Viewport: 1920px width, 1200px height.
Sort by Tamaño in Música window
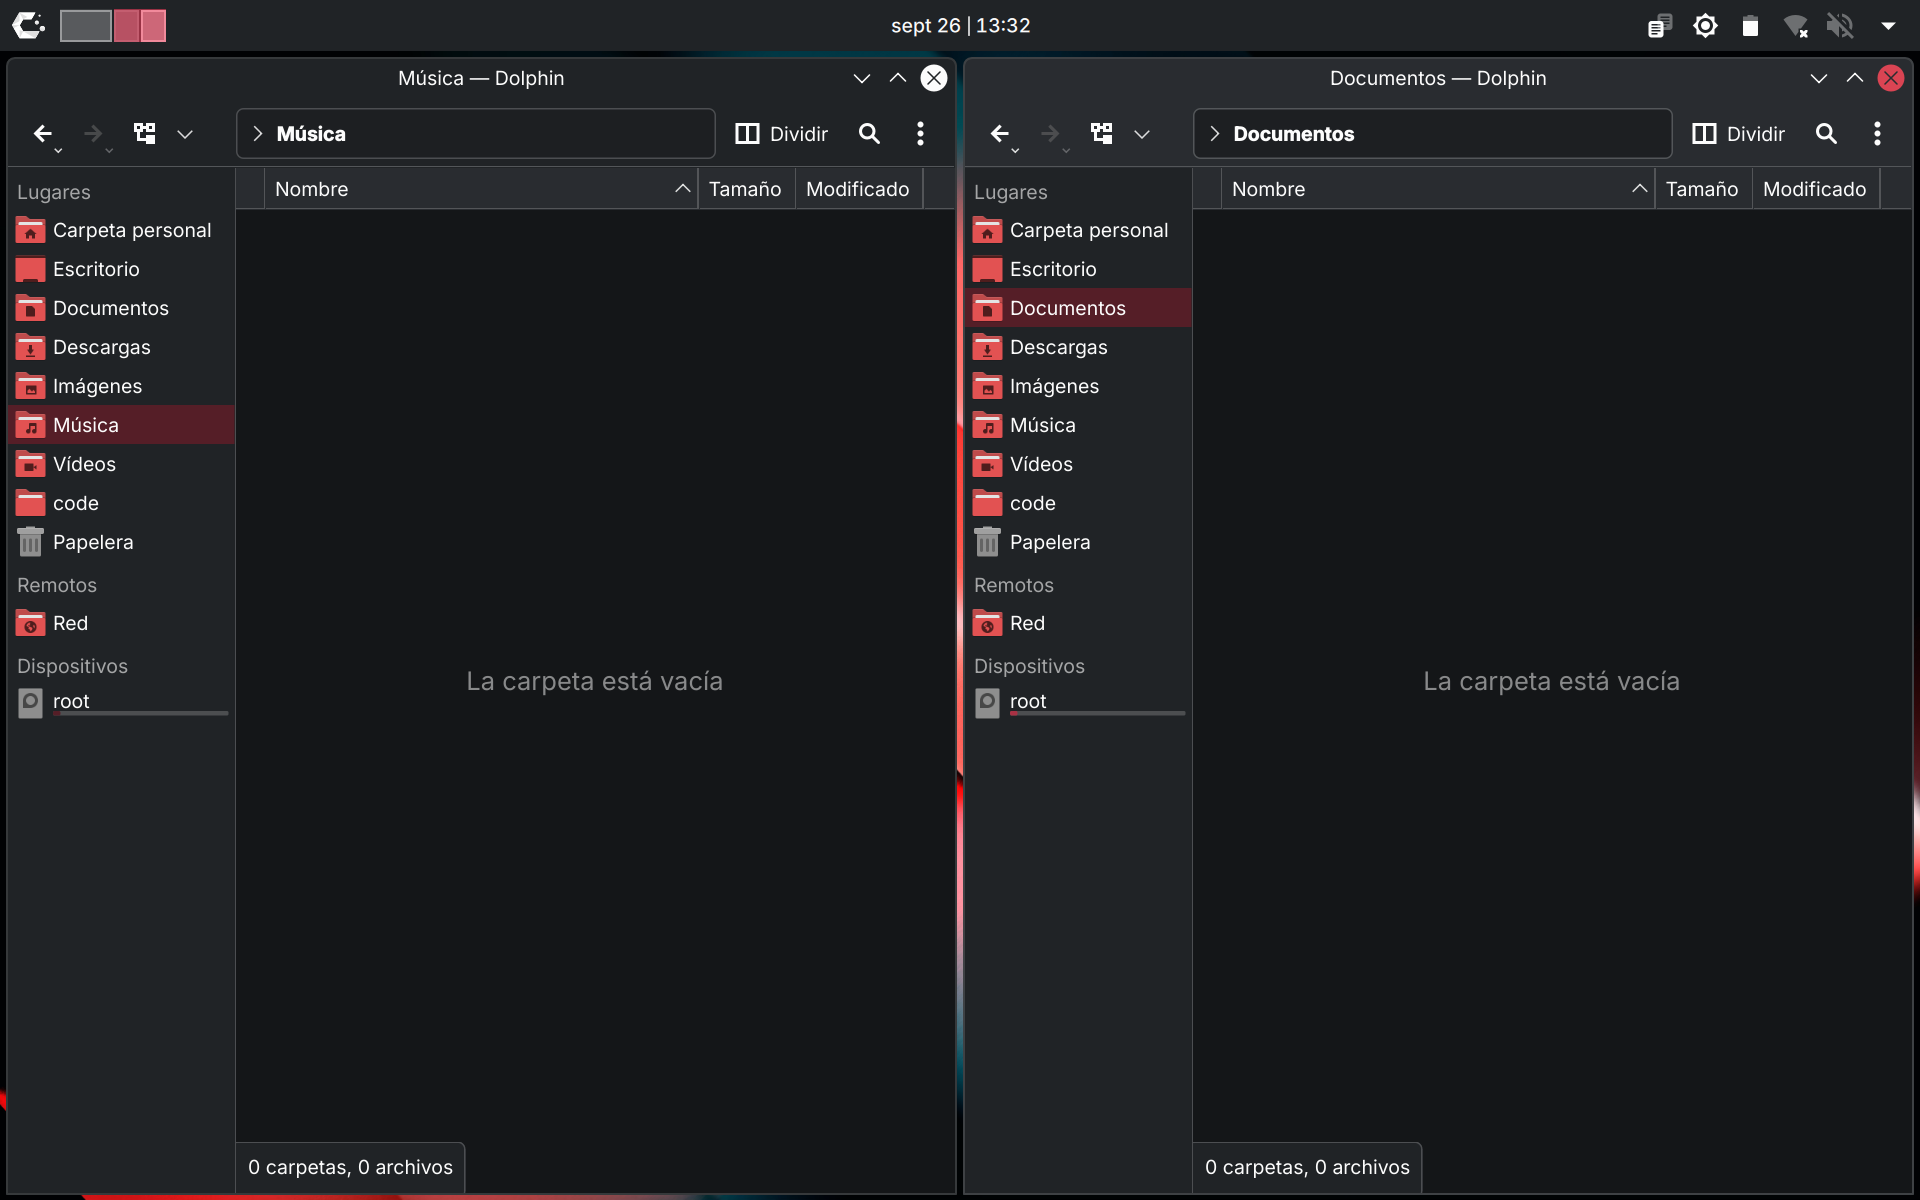(x=745, y=189)
